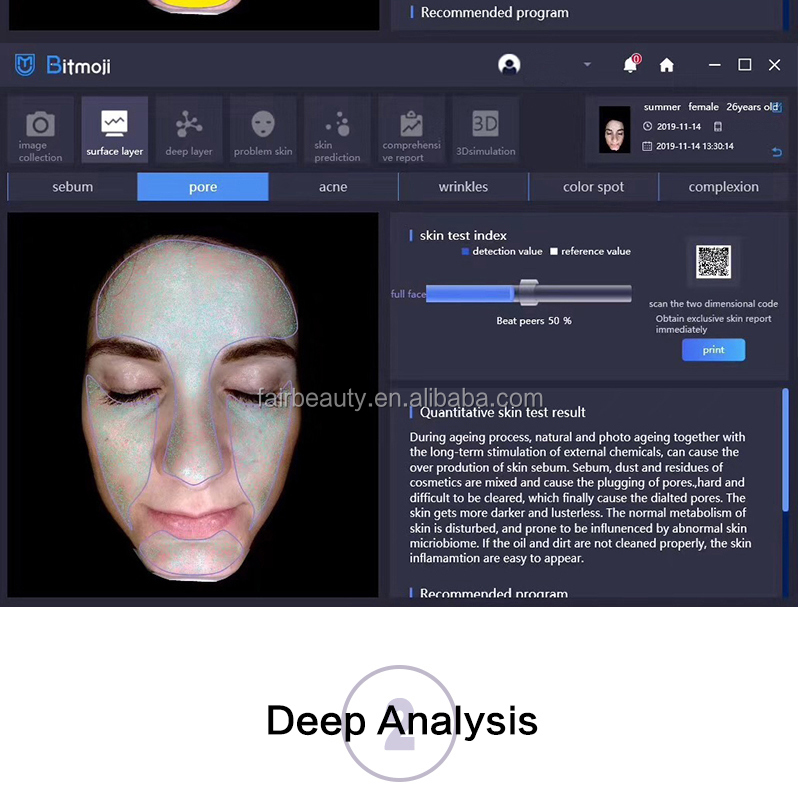Open the surface layer analysis mode
Viewport: 800px width, 800px height.
click(x=114, y=130)
